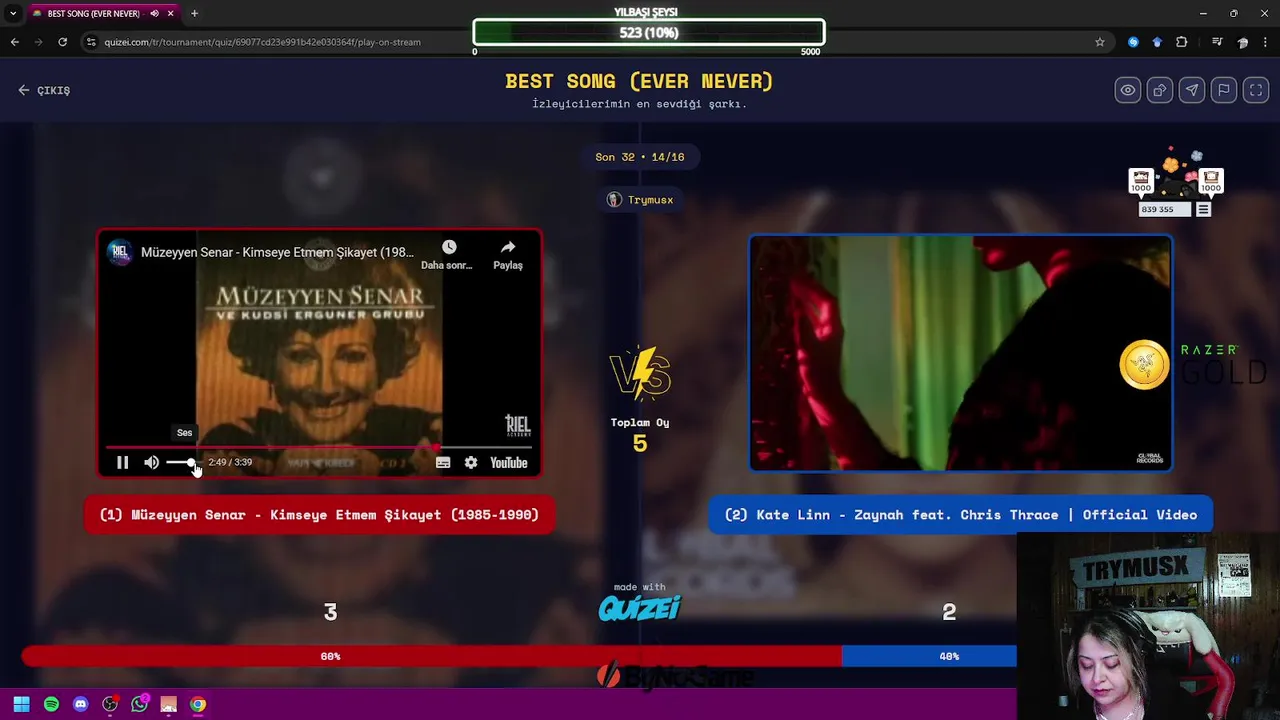Expand the tab search dropdown arrow
Image resolution: width=1280 pixels, height=720 pixels.
tap(12, 13)
